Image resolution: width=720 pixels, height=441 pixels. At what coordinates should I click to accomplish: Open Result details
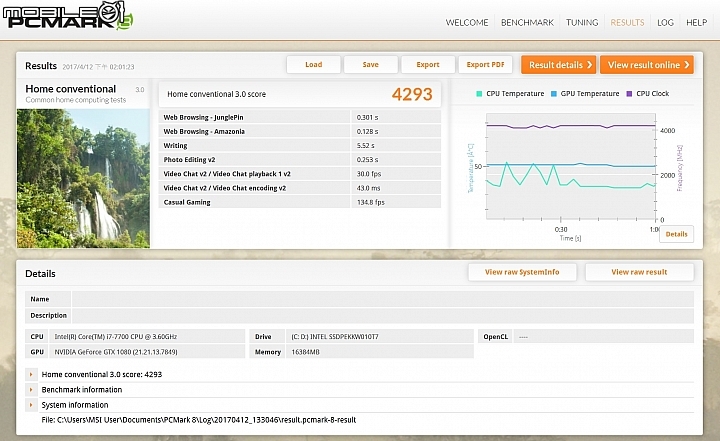[x=559, y=65]
